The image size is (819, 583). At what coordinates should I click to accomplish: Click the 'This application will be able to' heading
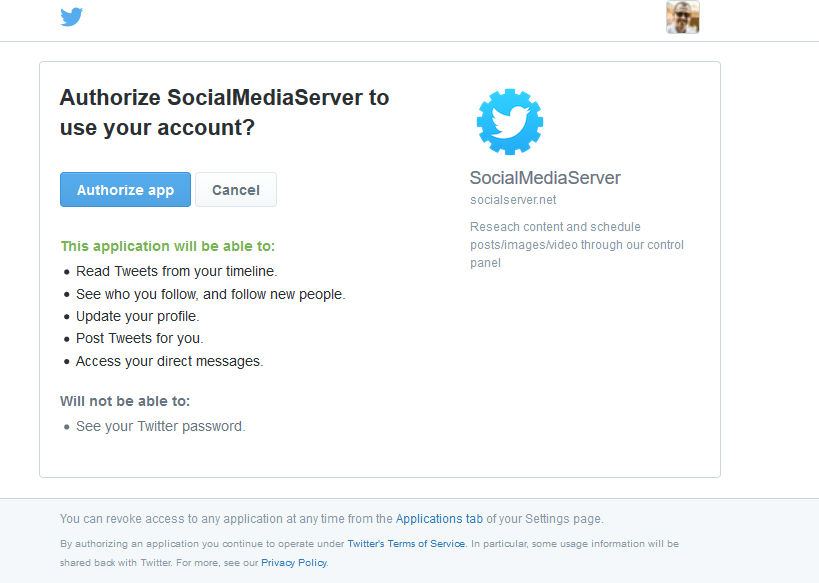click(168, 246)
